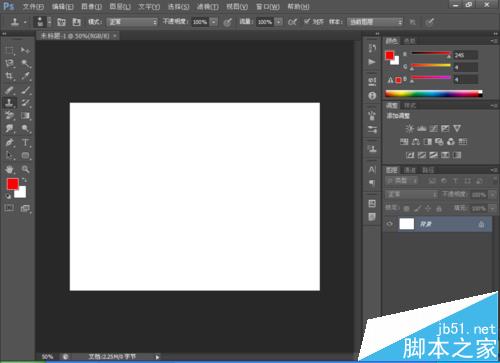This screenshot has width=500, height=363.
Task: Swap foreground and background colors
Action: tap(24, 180)
